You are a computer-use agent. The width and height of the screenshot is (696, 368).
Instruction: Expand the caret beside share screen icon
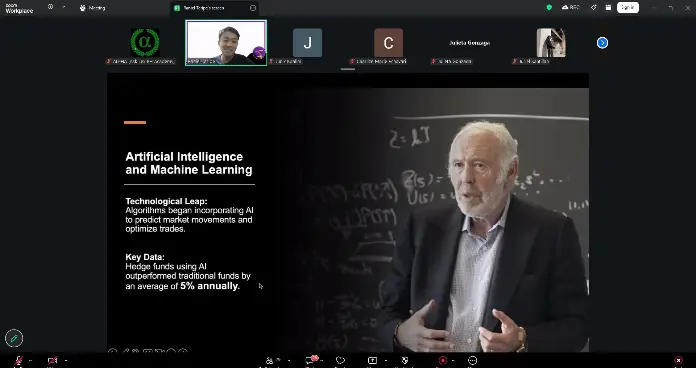(x=385, y=360)
